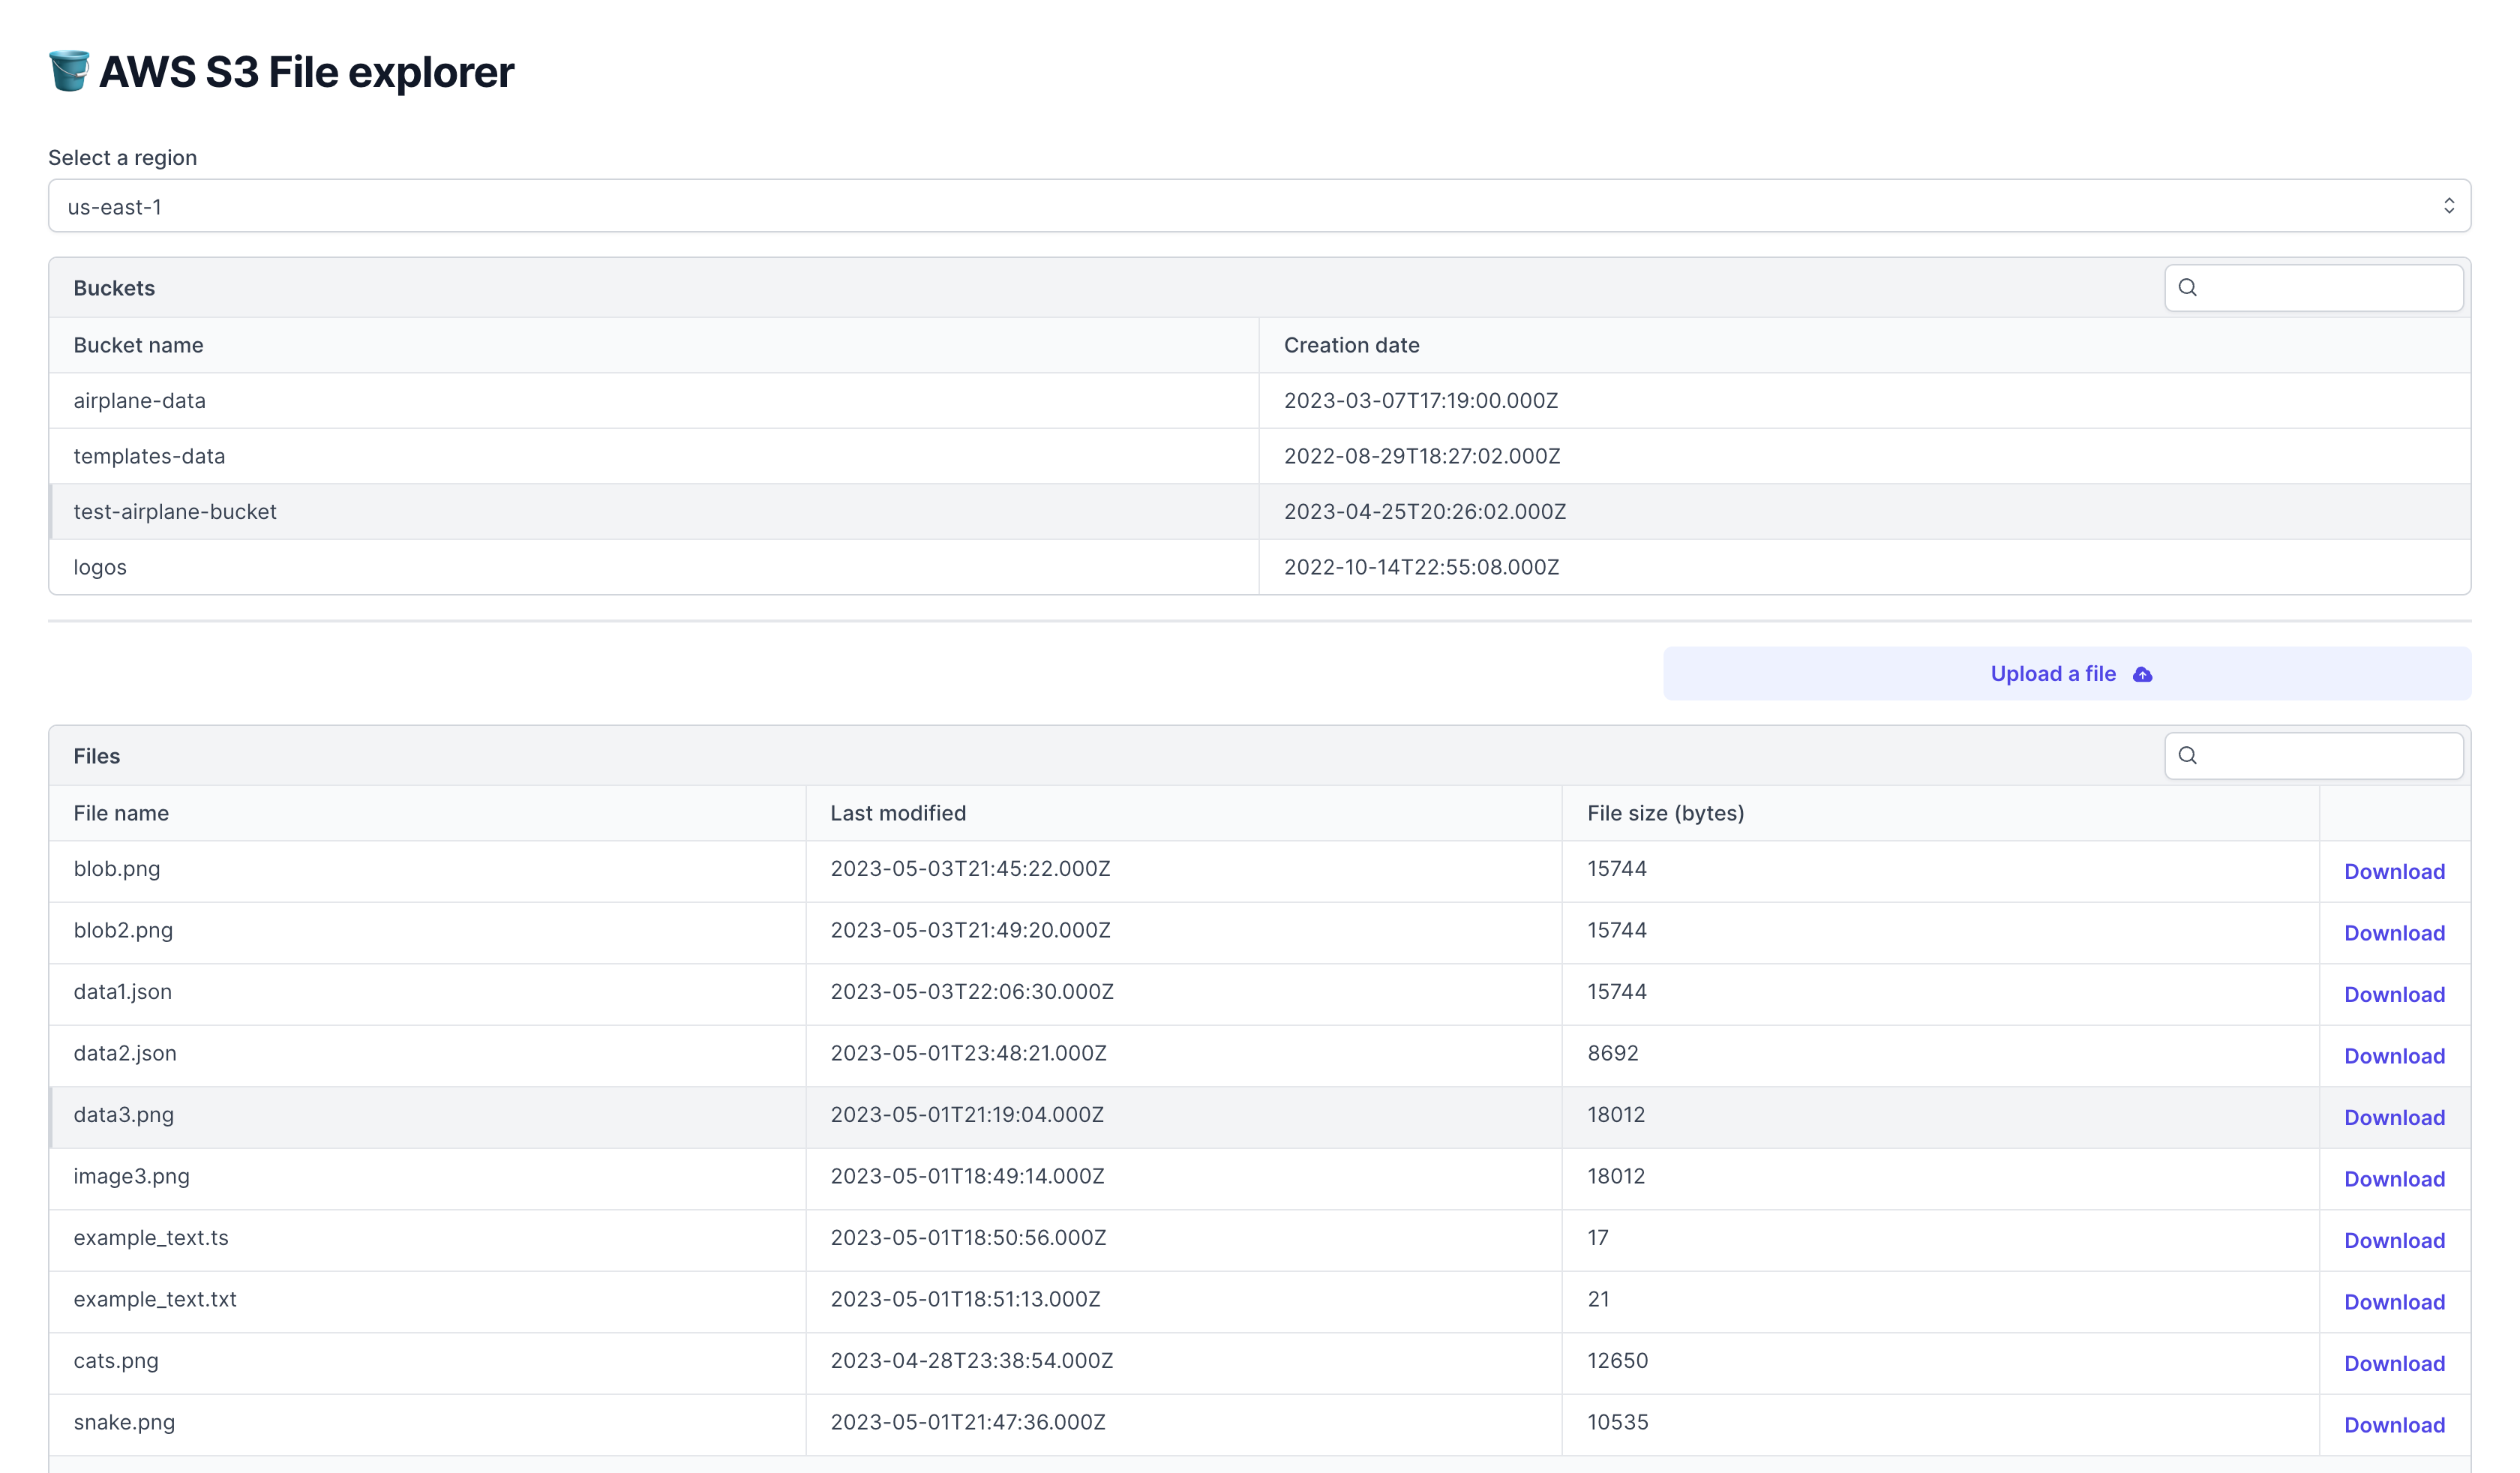The width and height of the screenshot is (2520, 1473).
Task: Select the logos bucket row
Action: tap(1259, 567)
